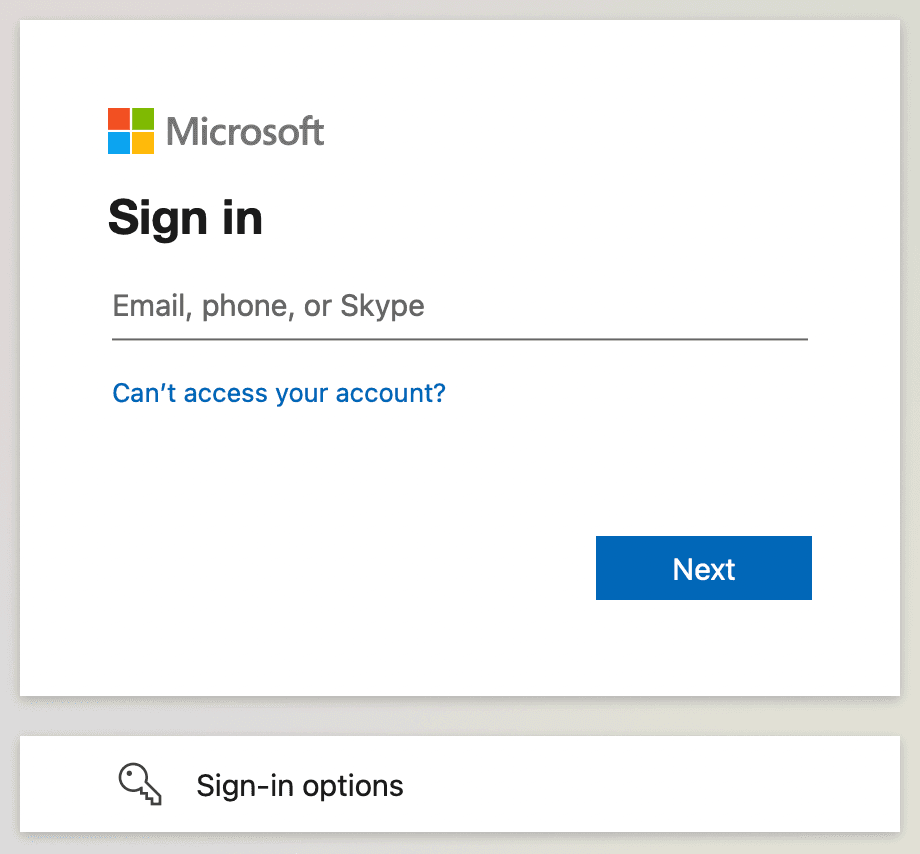Click the word Skype in the placeholder
The height and width of the screenshot is (854, 920).
tap(382, 306)
